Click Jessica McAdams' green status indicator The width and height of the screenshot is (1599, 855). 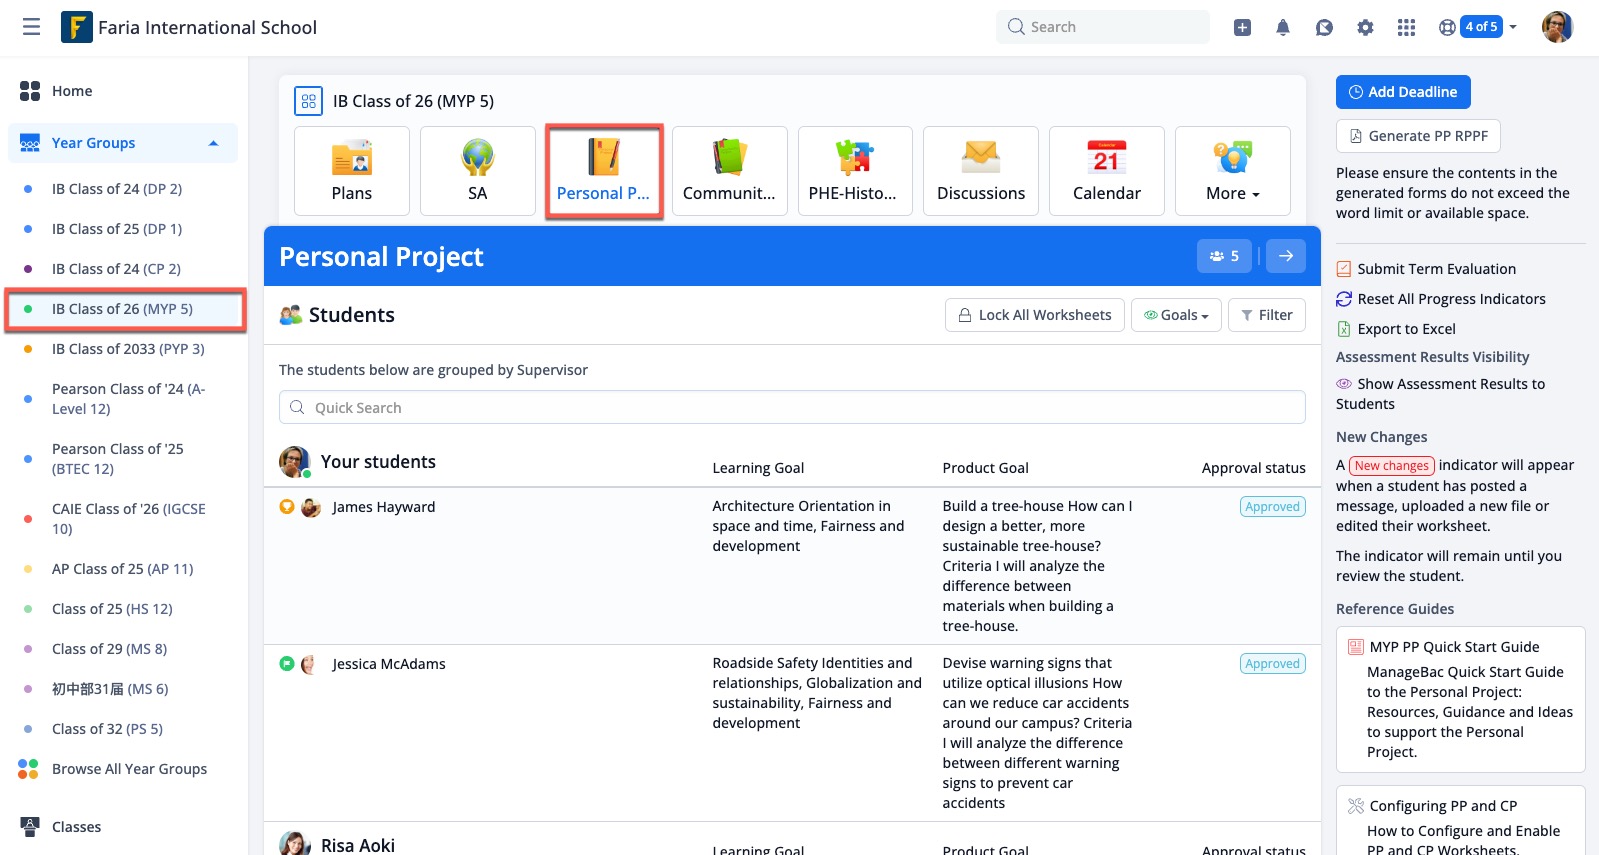tap(287, 663)
